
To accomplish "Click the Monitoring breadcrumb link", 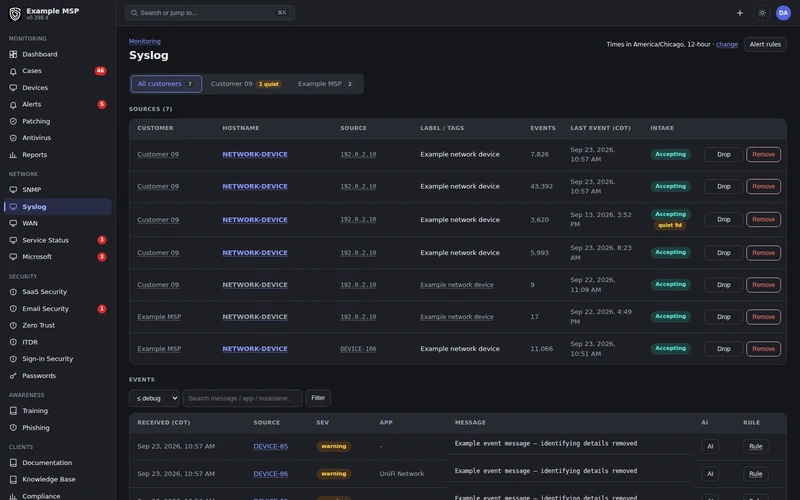I will pyautogui.click(x=144, y=41).
